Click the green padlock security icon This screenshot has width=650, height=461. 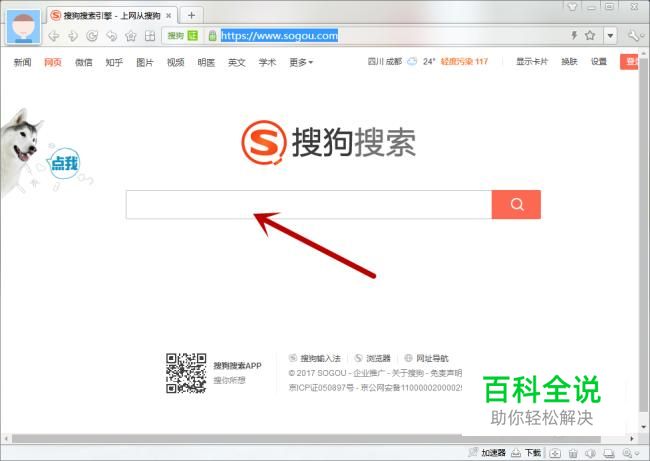212,36
